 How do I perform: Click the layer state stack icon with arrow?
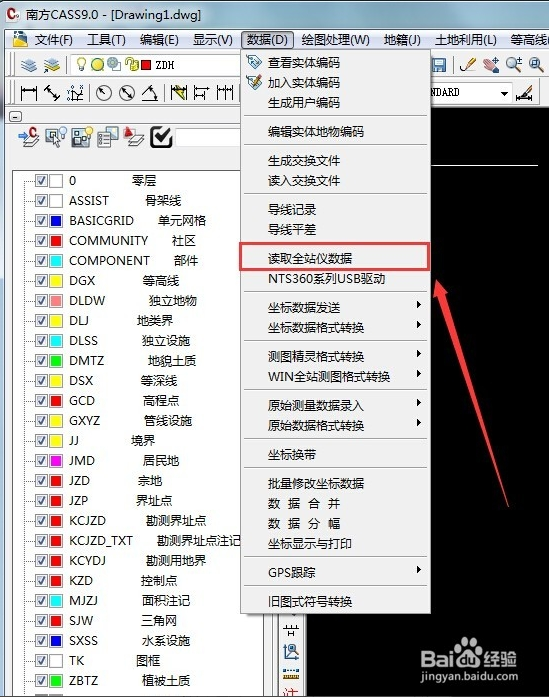(x=52, y=65)
